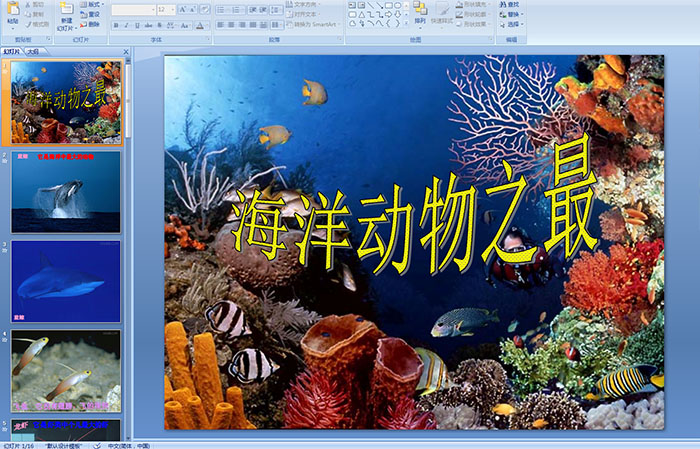Decrease font size with the small A icon
700x449 pixels.
192,9
